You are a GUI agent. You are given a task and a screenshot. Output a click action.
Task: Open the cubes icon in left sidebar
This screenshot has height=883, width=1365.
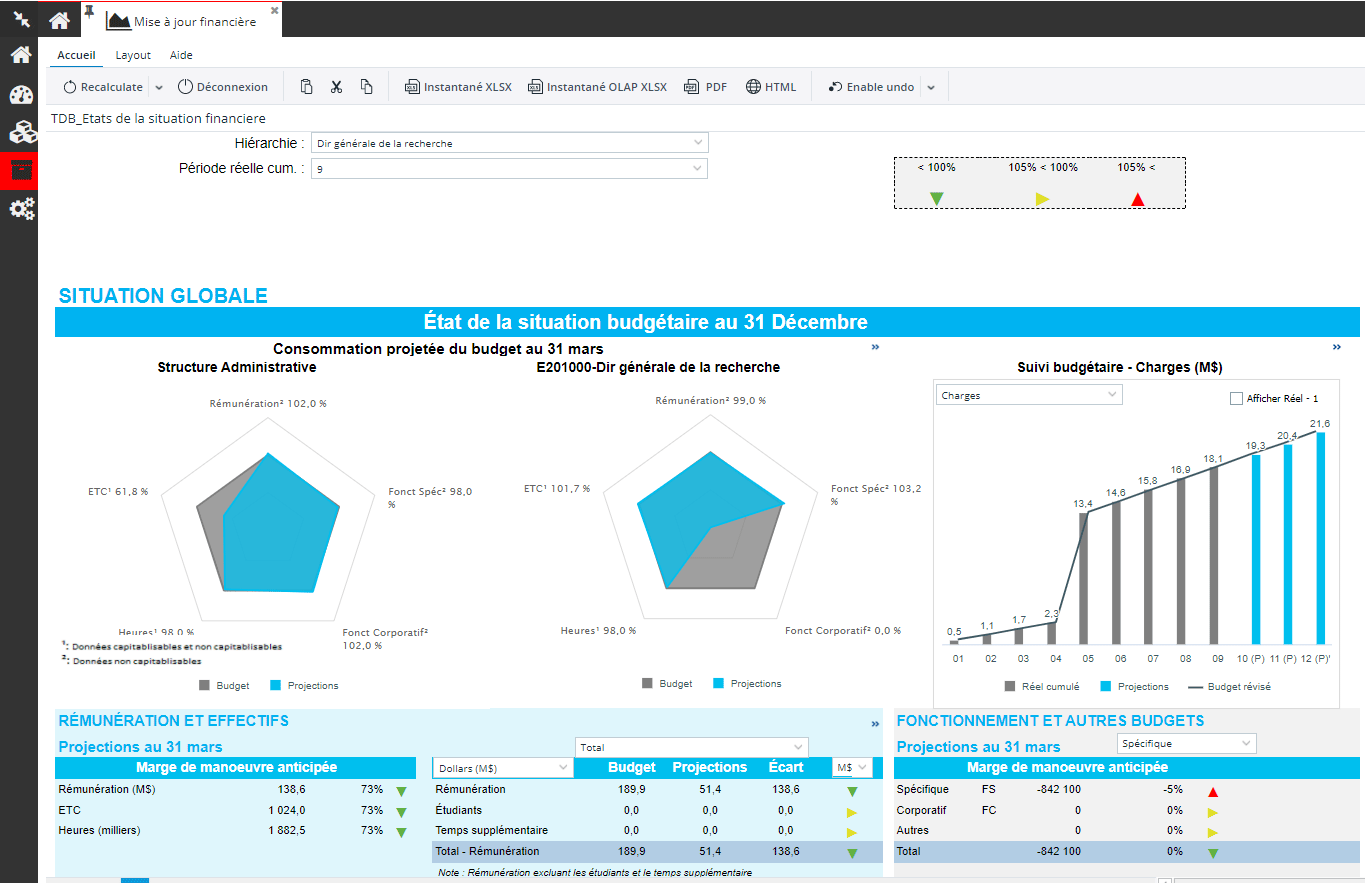coord(21,132)
